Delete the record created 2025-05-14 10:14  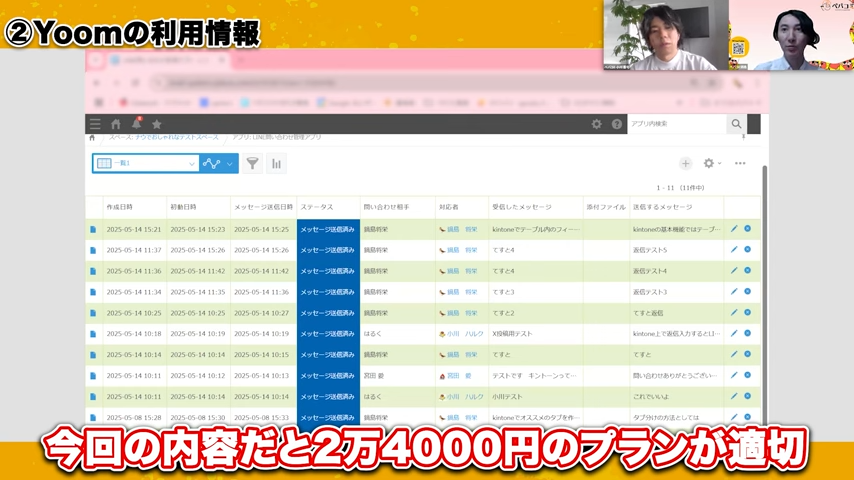[748, 355]
